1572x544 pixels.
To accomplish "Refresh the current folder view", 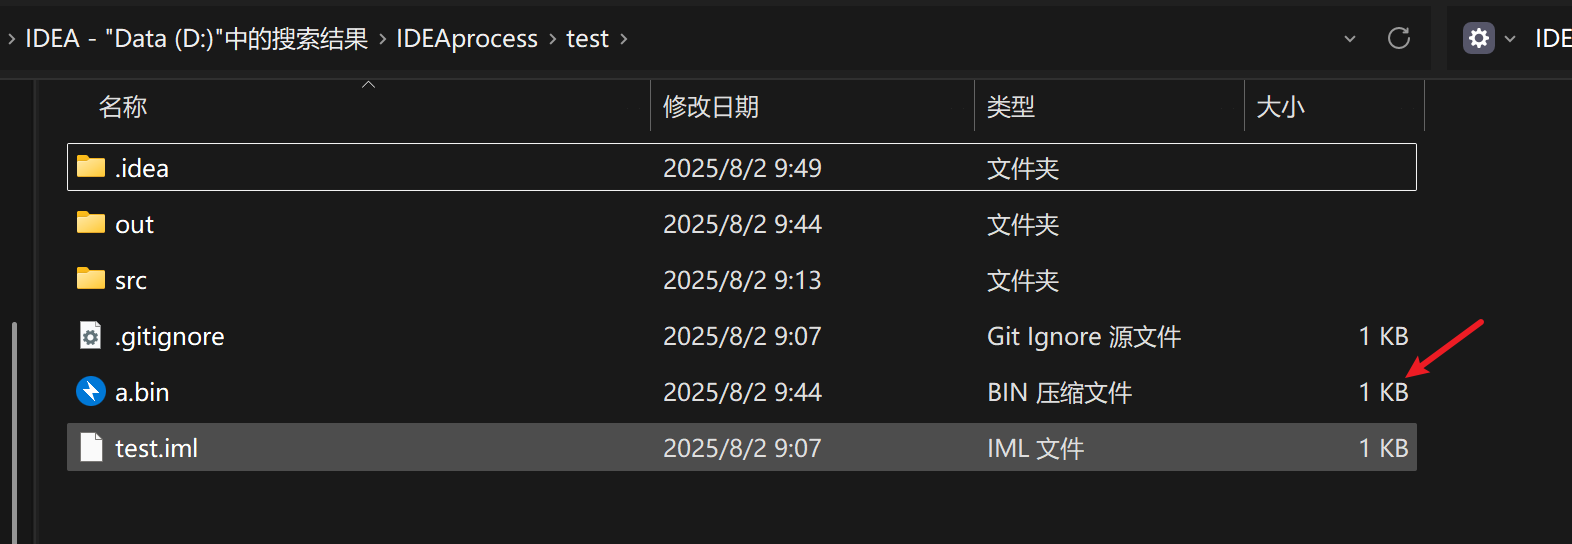I will [1399, 38].
